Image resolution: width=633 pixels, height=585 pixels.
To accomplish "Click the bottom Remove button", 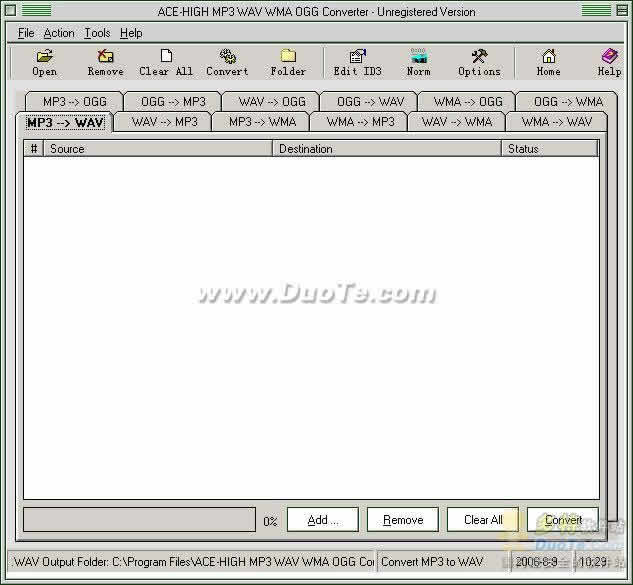I will point(402,520).
